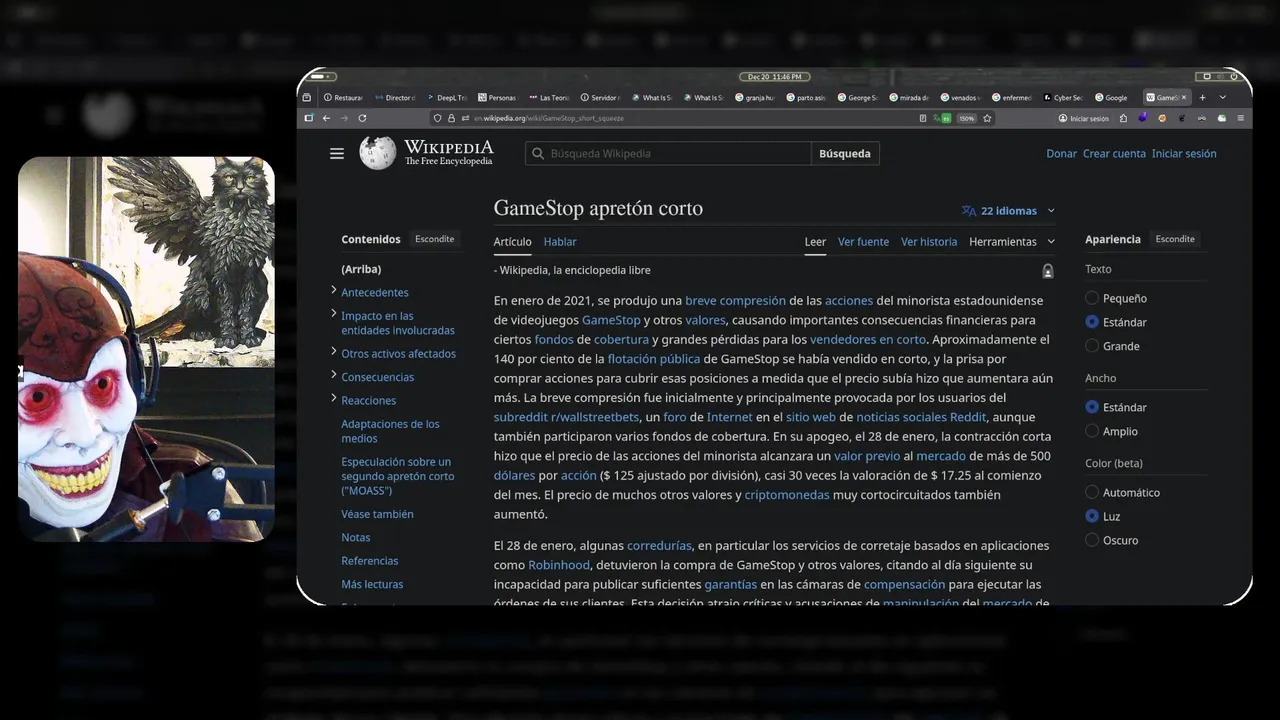This screenshot has width=1280, height=720.
Task: Expand Reacciones section arrow
Action: 333,398
